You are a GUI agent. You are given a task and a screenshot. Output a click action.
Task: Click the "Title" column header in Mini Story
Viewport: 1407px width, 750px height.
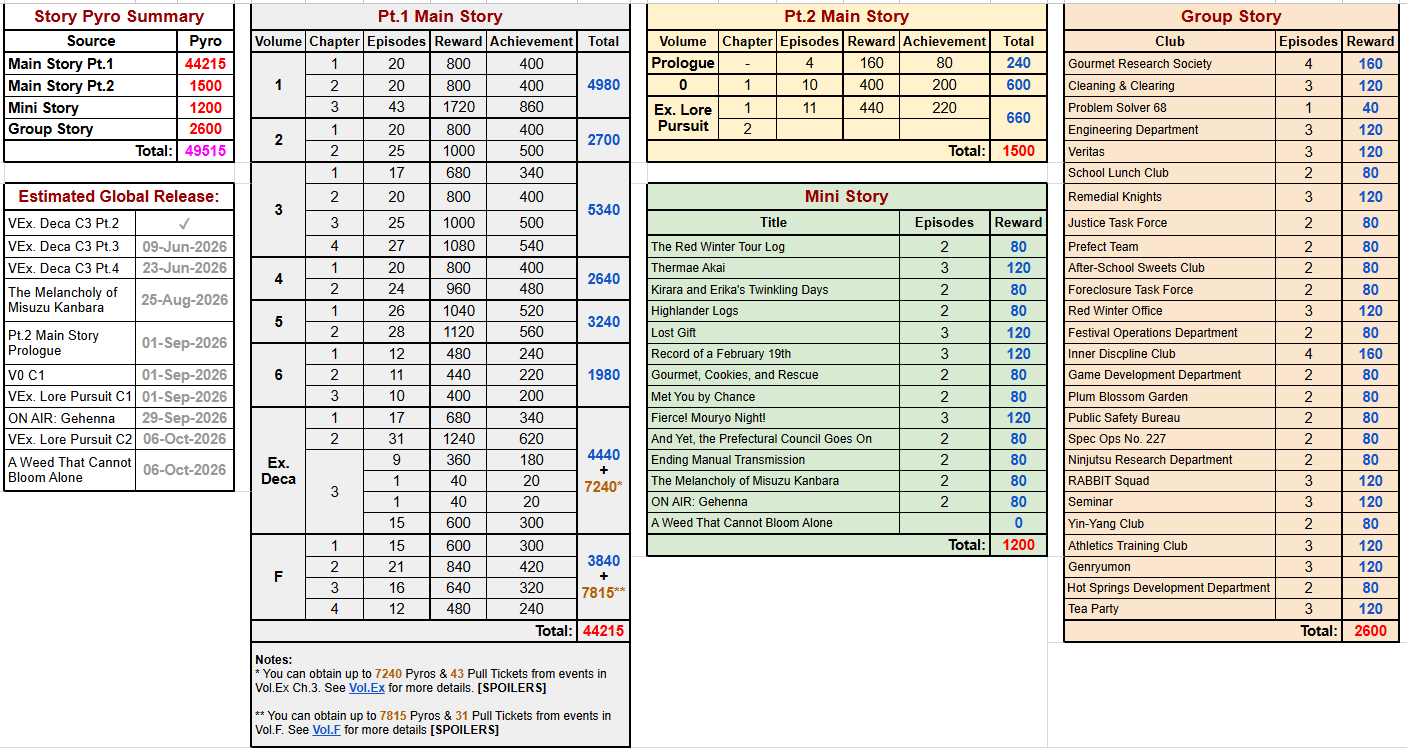pyautogui.click(x=773, y=222)
